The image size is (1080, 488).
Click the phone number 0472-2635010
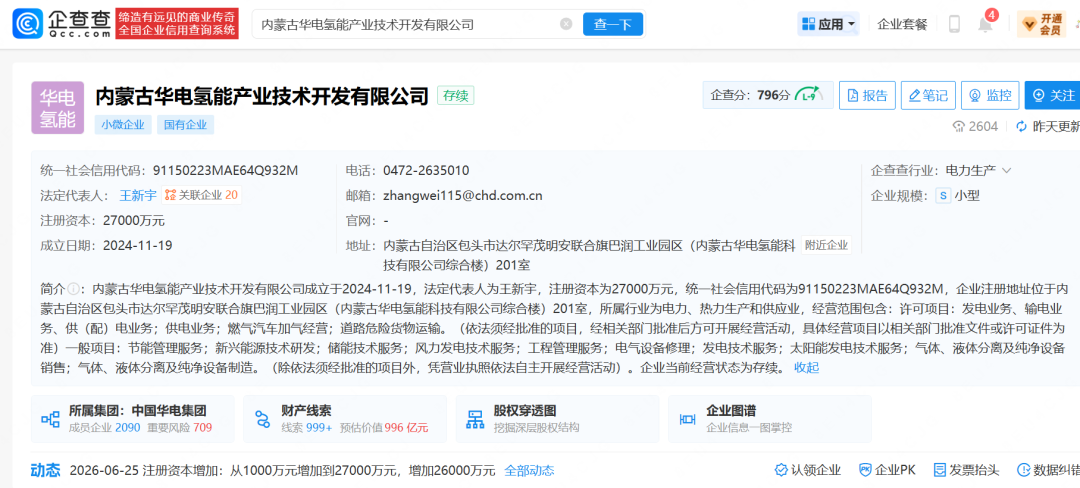426,170
